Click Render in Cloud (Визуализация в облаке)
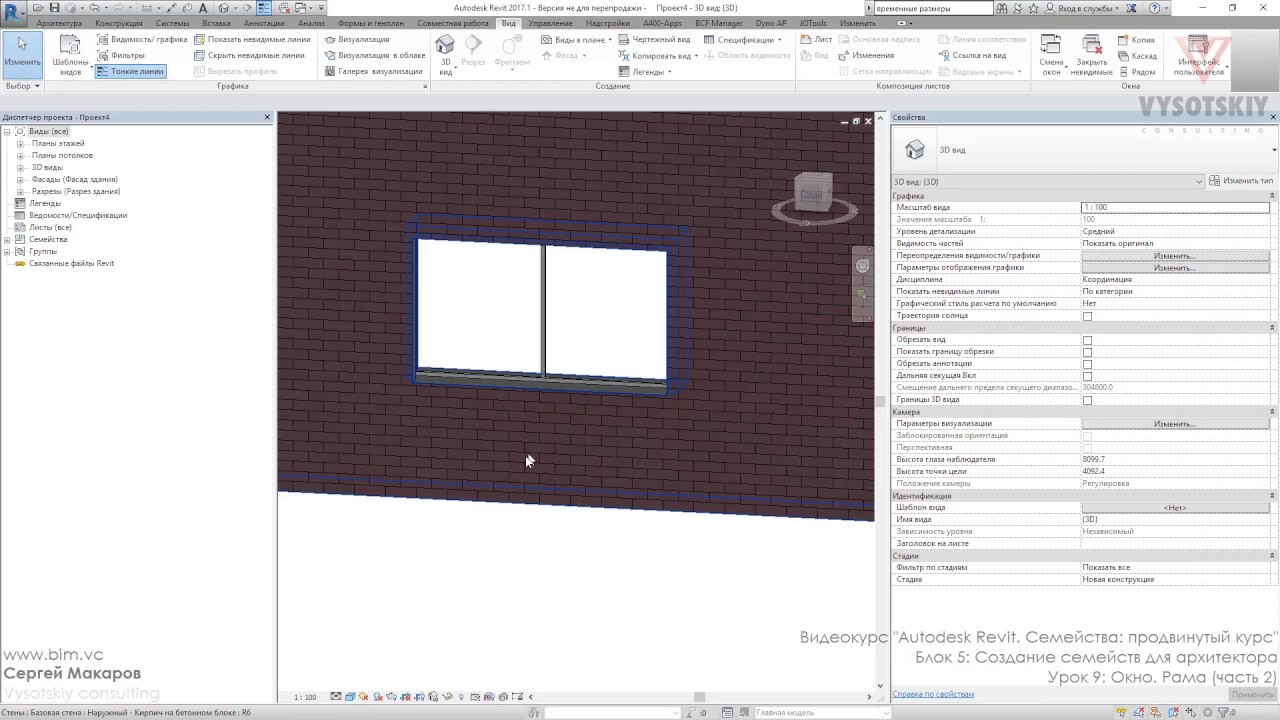The height and width of the screenshot is (720, 1280). click(x=375, y=56)
